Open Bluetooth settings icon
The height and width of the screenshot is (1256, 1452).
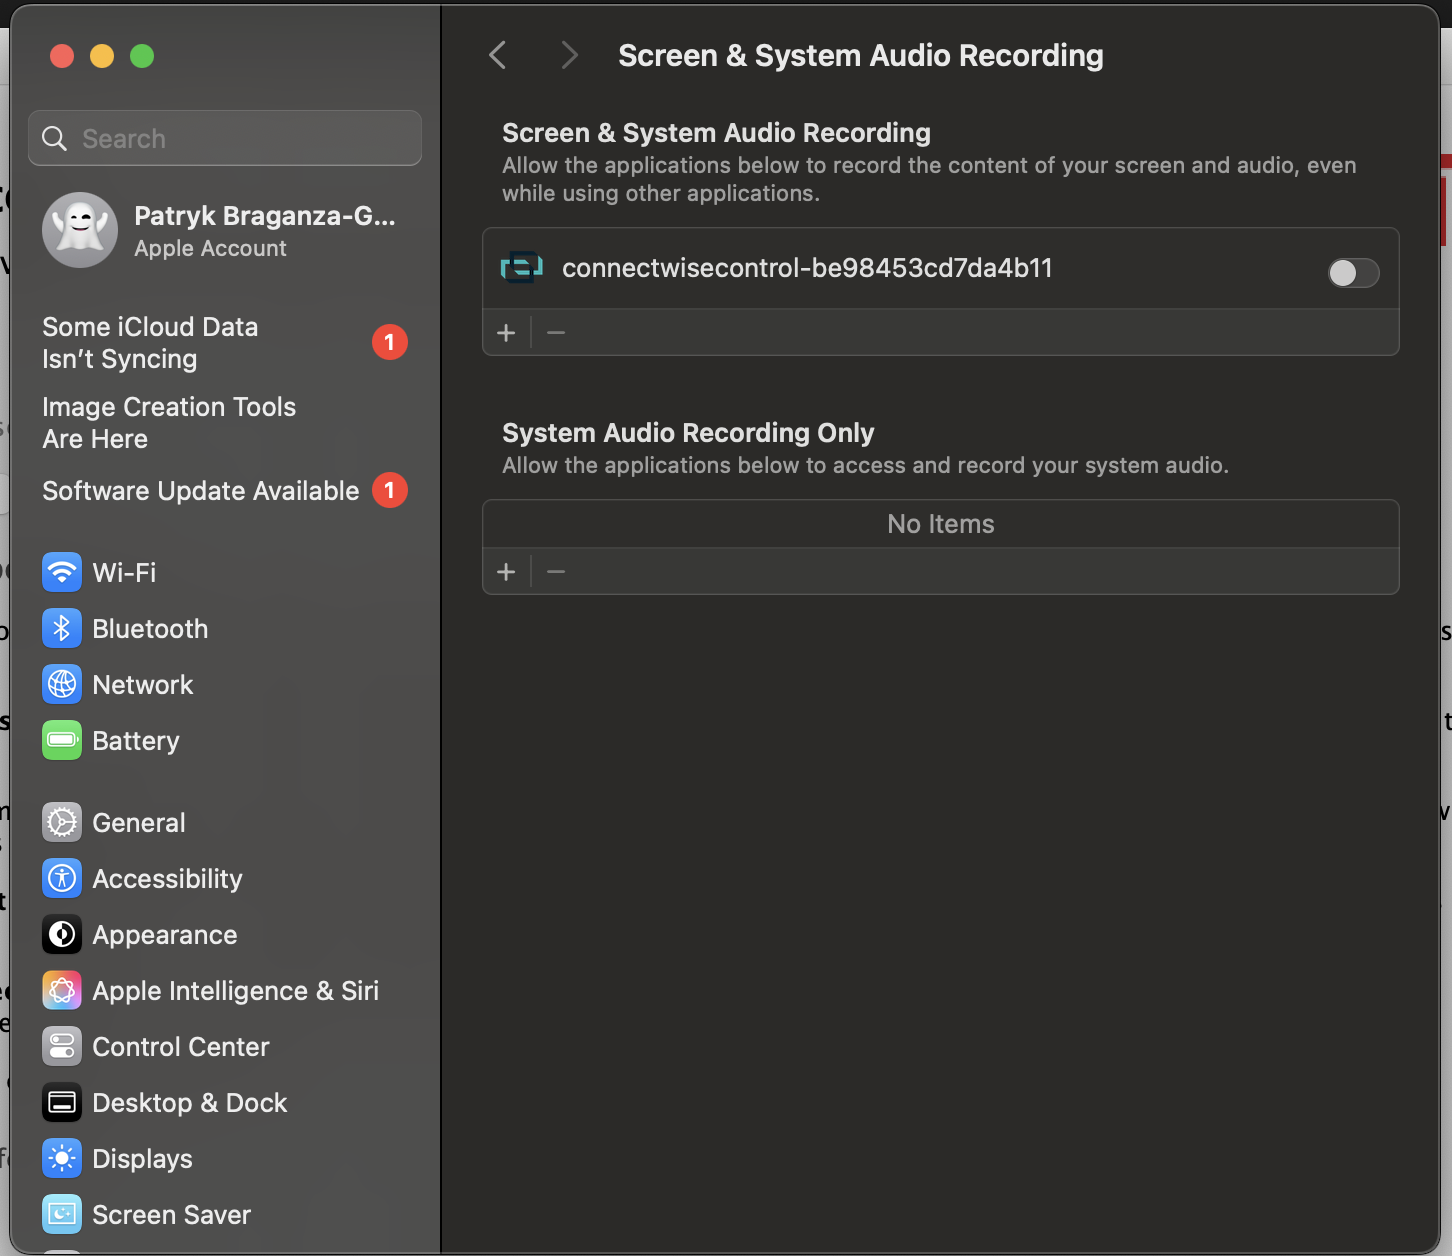click(x=62, y=629)
